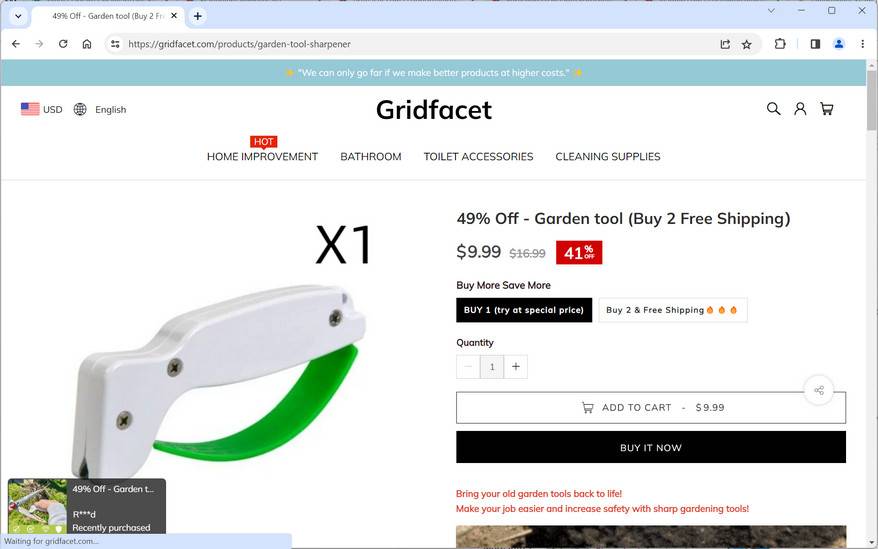Screen dimensions: 878x549
Task: Increase quantity with the plus button
Action: click(516, 366)
